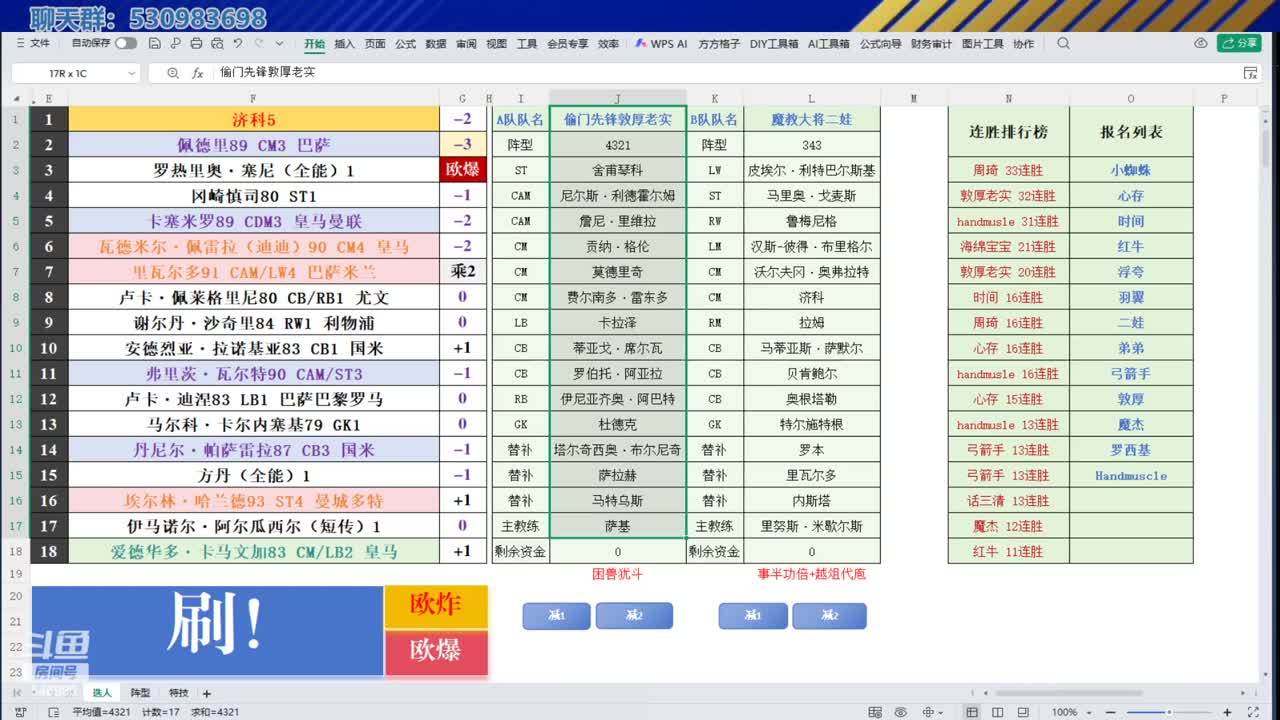Open the 文件 menu
1280x720 pixels.
[32, 44]
